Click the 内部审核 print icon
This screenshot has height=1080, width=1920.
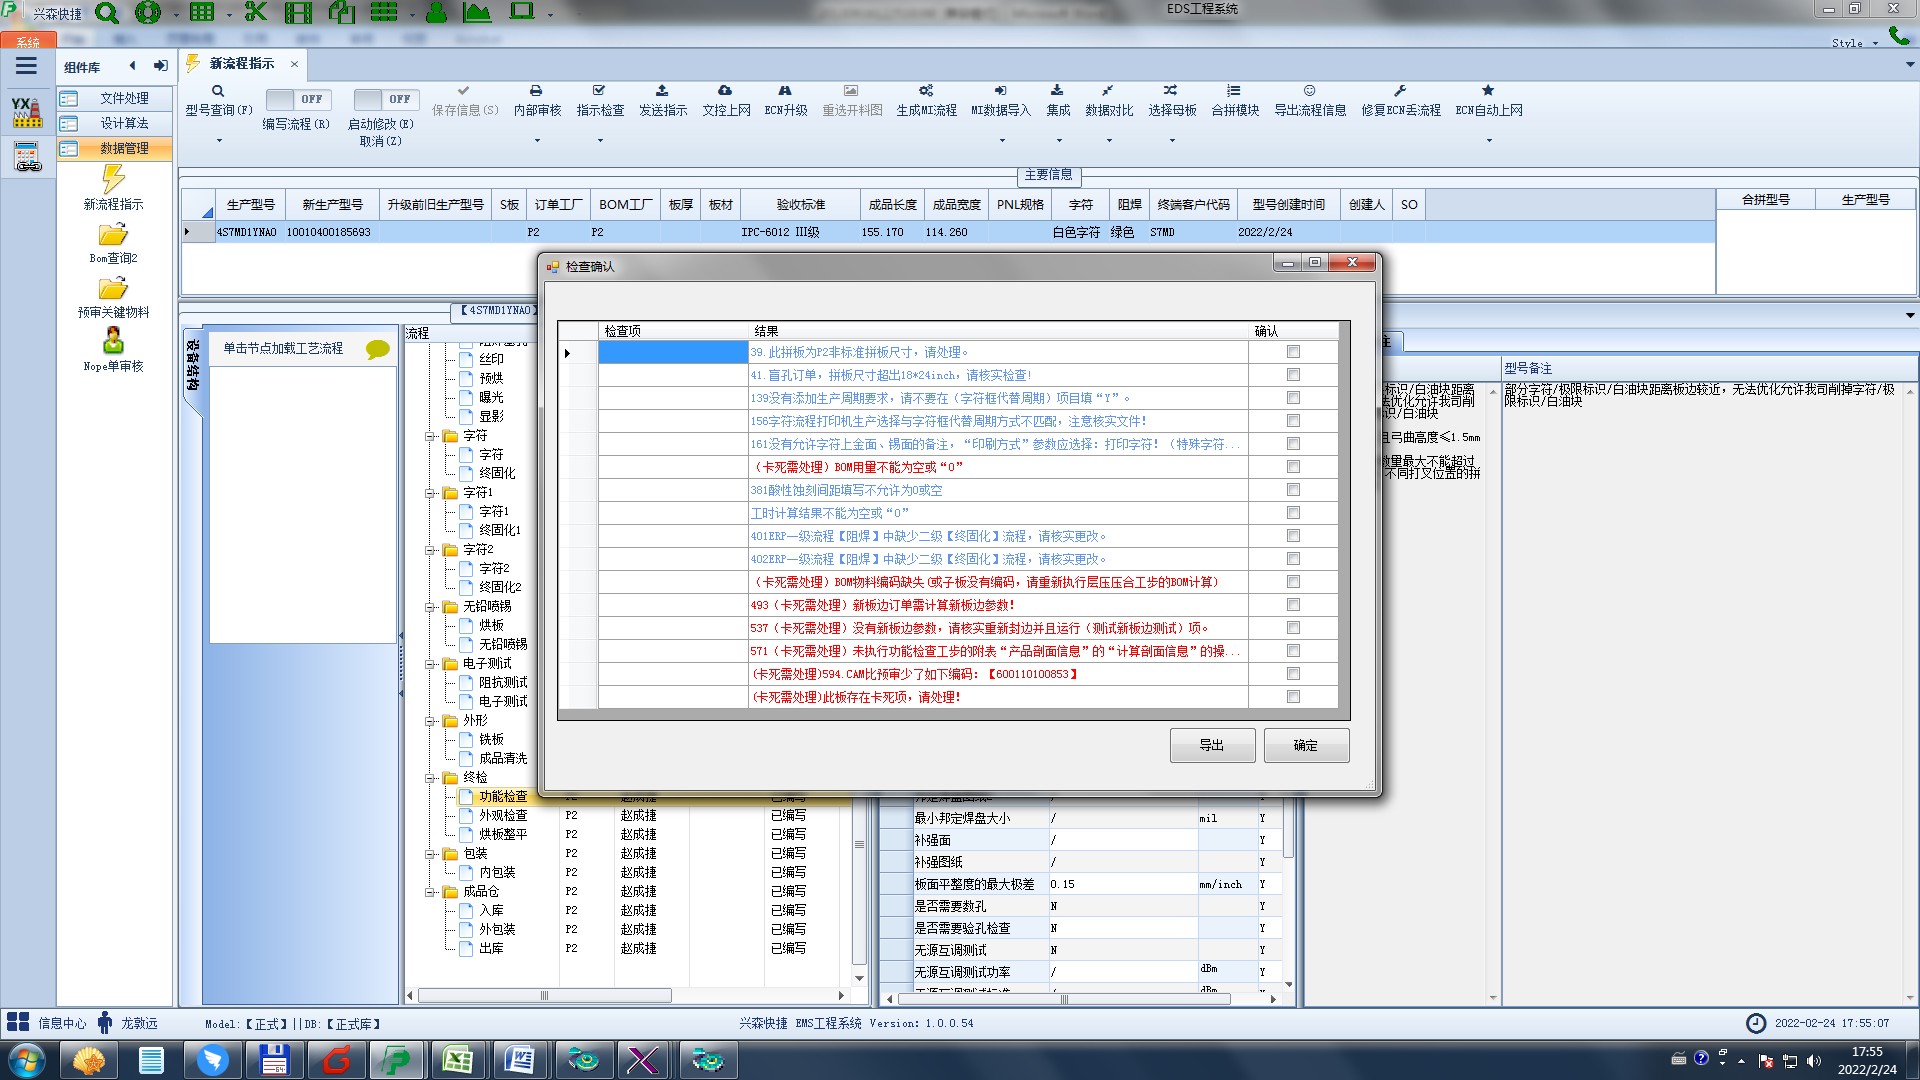click(536, 91)
